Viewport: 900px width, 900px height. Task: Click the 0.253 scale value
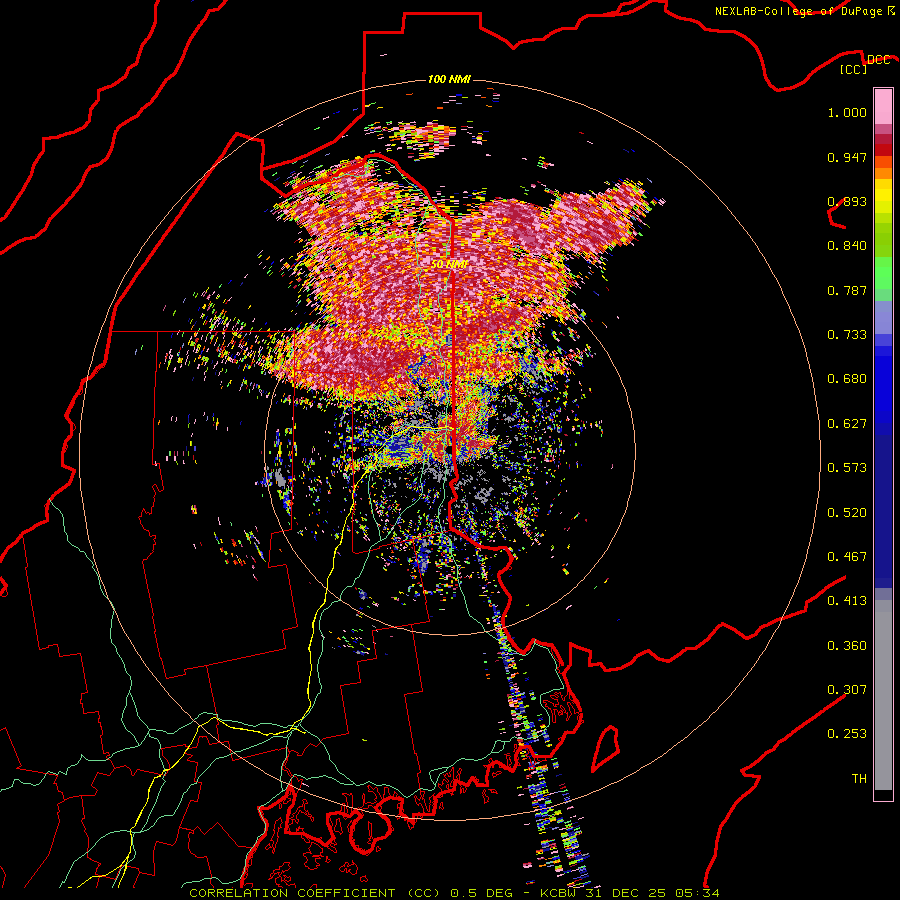click(847, 734)
